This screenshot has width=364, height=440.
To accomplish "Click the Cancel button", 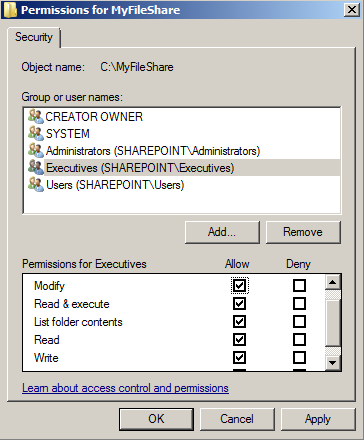I will 237,419.
